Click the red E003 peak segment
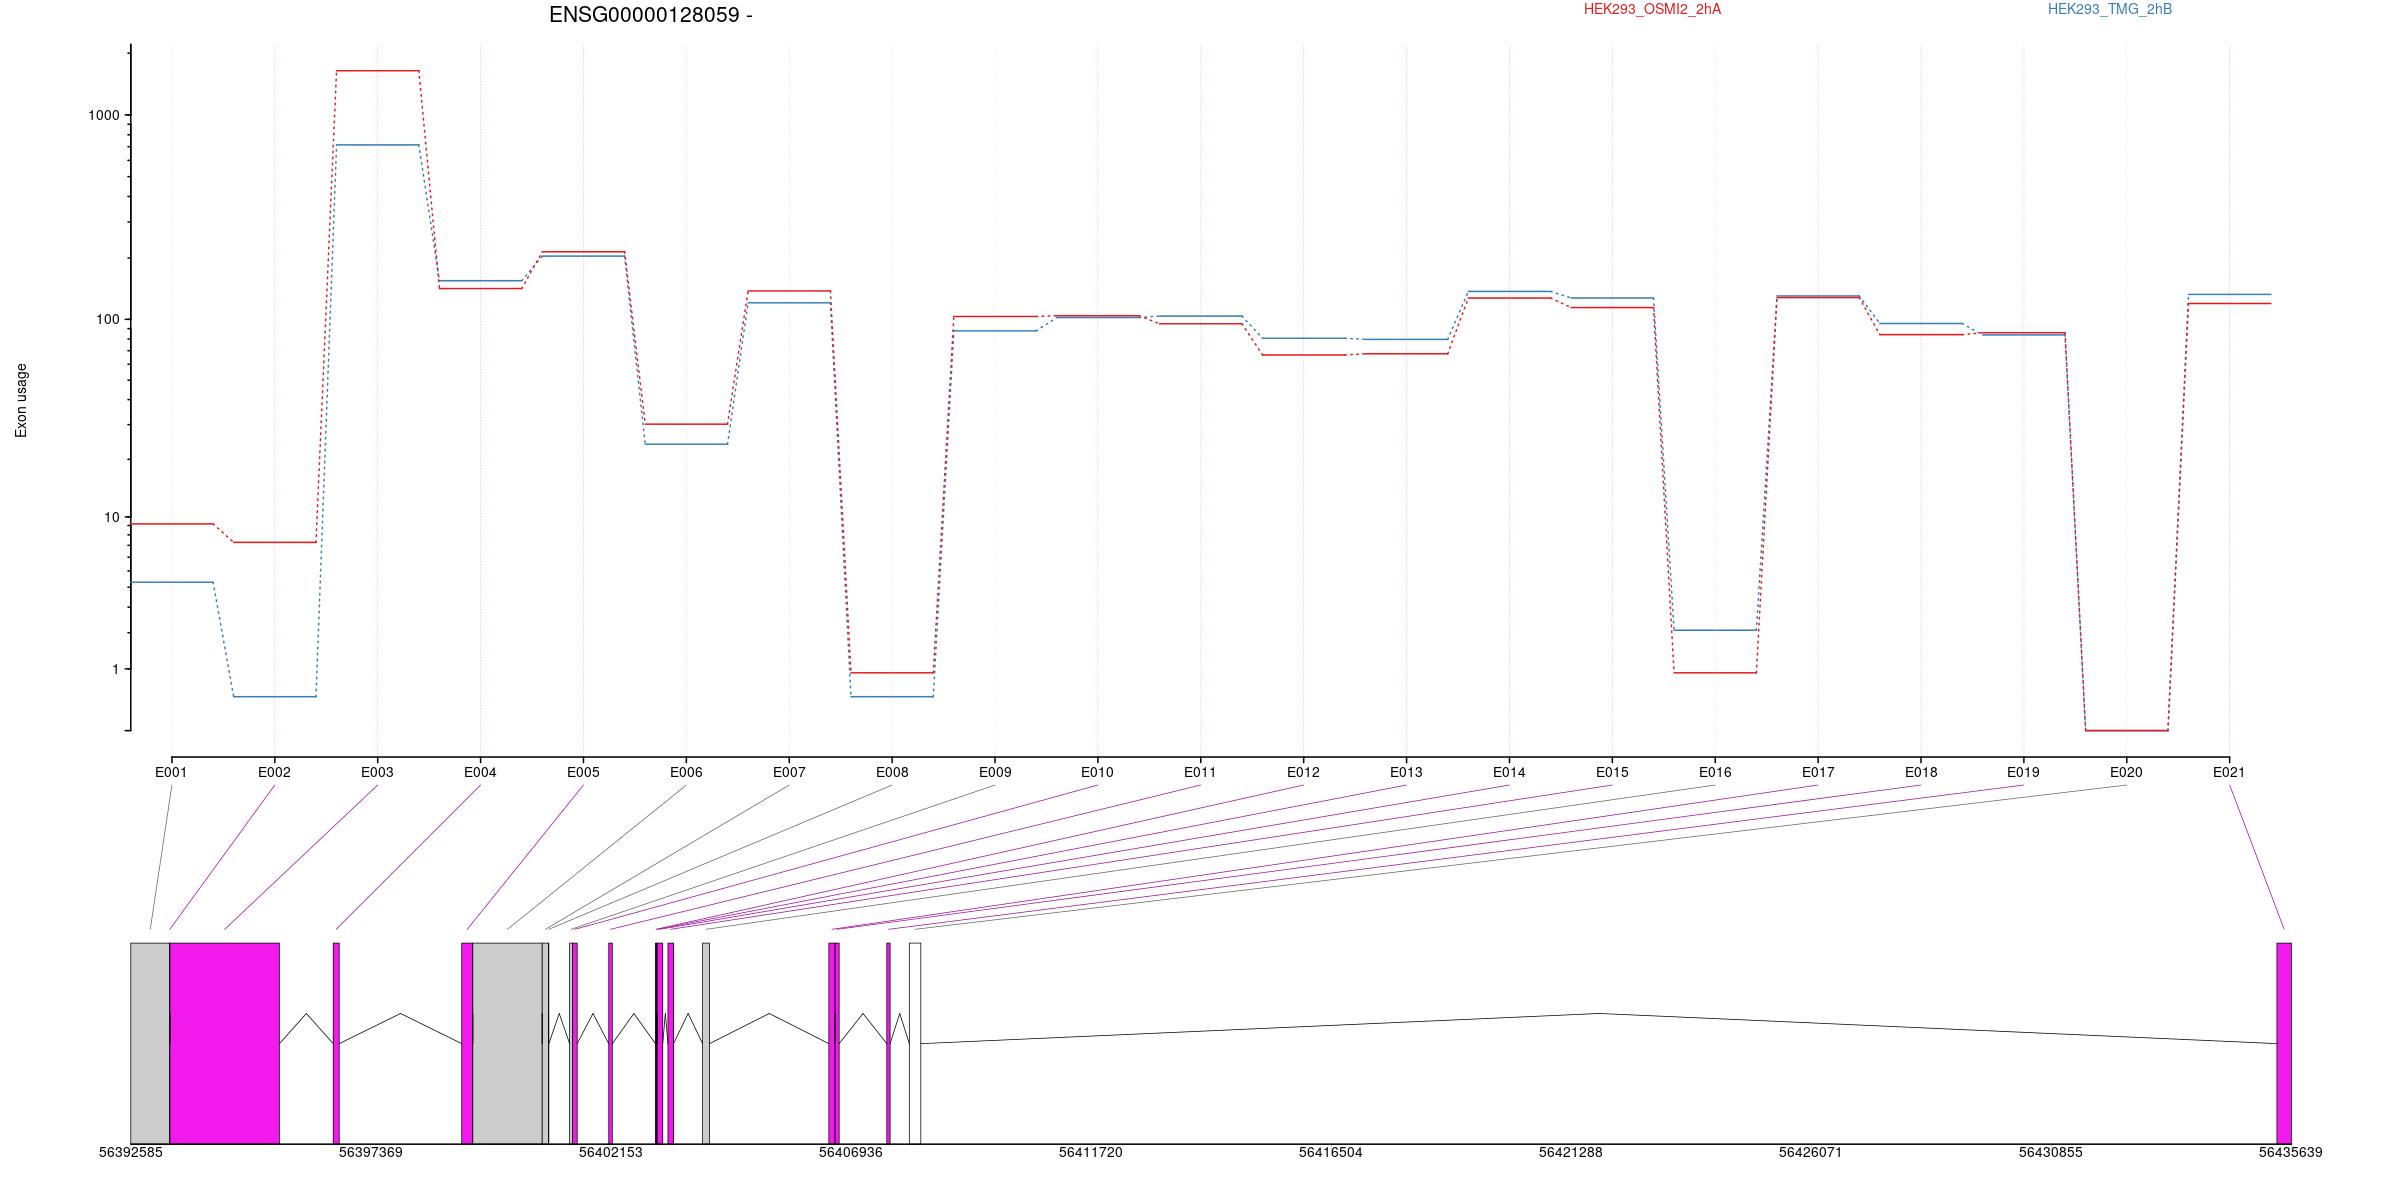 (x=377, y=71)
